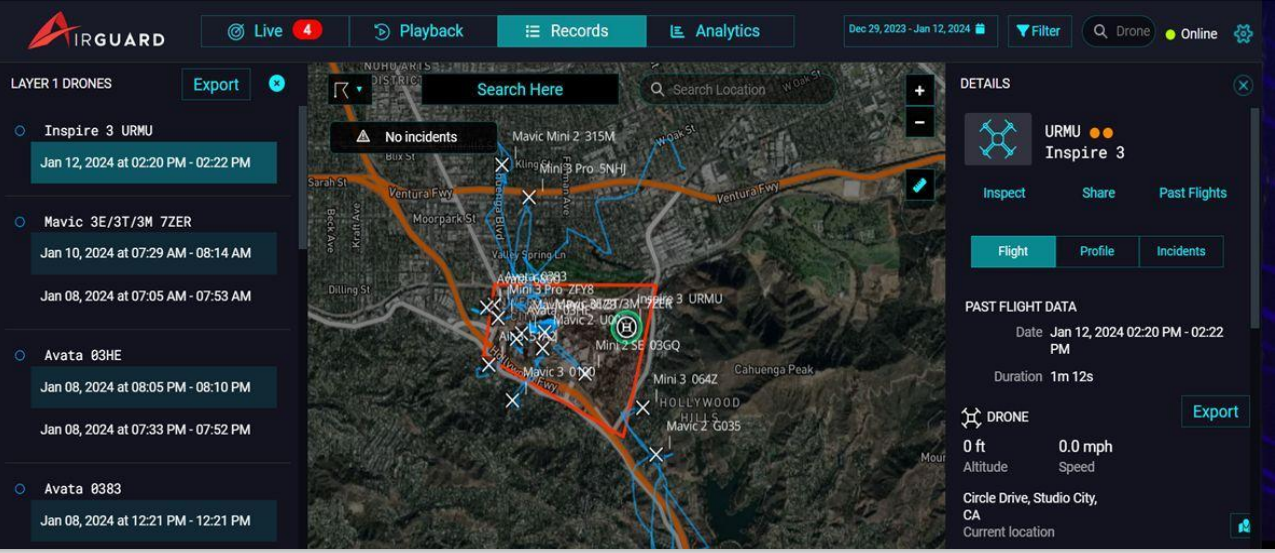The image size is (1275, 553).
Task: Click the Drone search field
Action: click(x=1118, y=31)
